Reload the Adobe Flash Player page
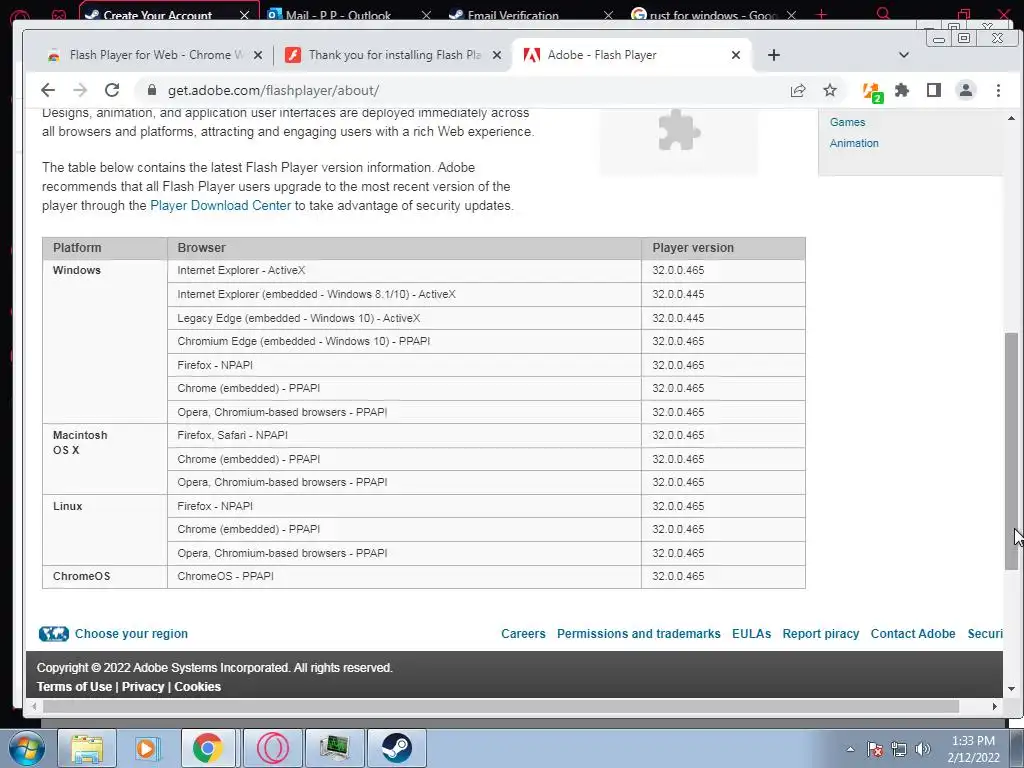Viewport: 1024px width, 768px height. click(x=112, y=90)
